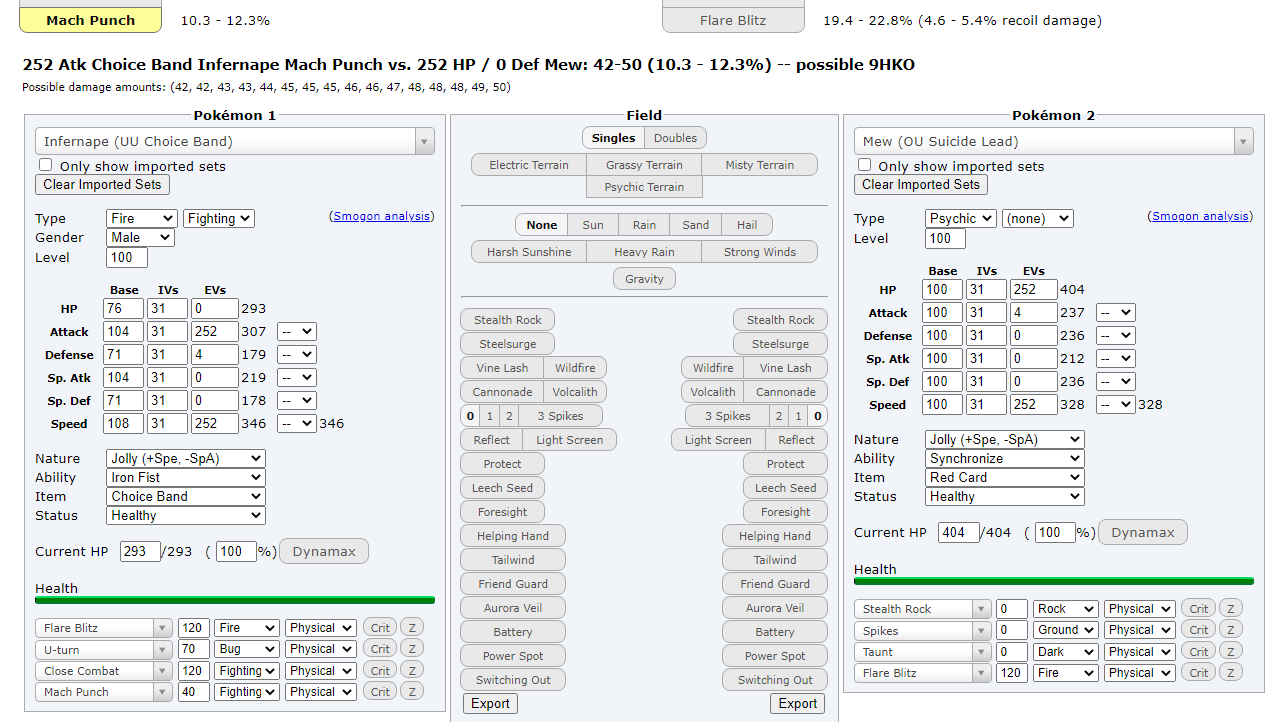Select the Doubles format toggle

[675, 138]
